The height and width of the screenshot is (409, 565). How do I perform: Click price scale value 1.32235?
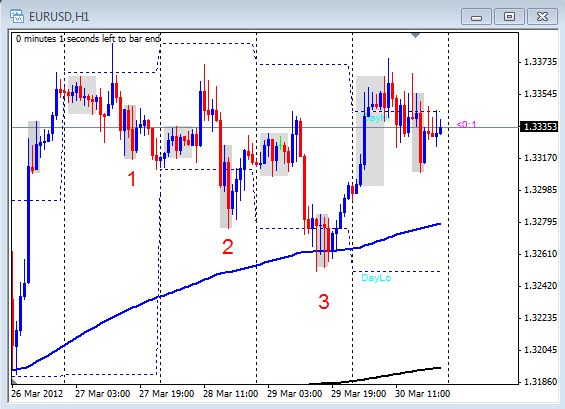(x=540, y=318)
